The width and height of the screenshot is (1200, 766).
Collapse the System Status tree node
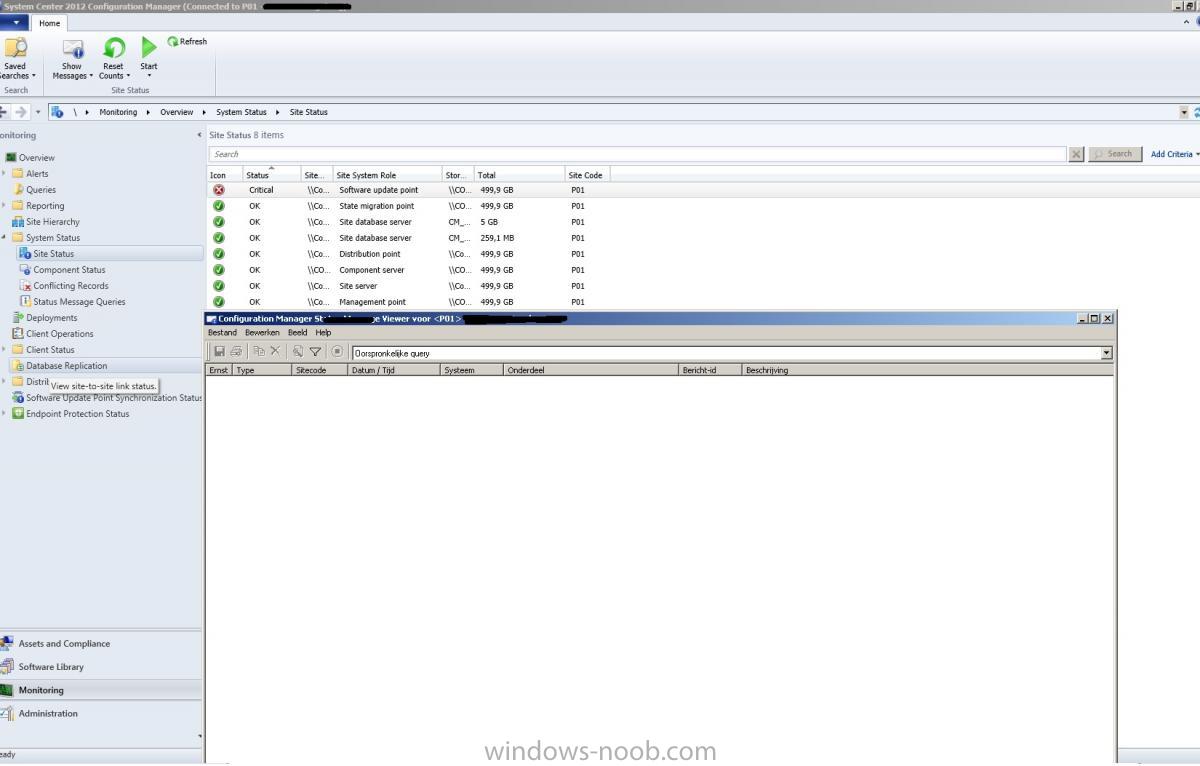4,238
